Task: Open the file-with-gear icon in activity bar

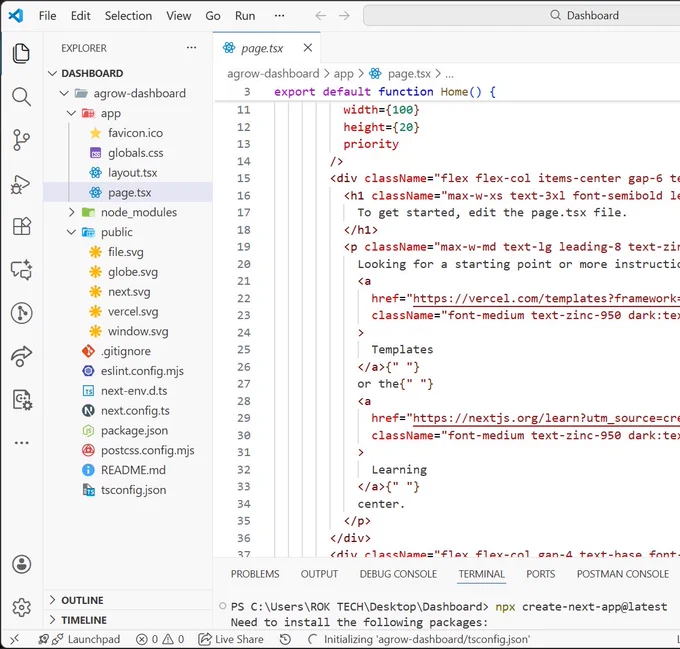Action: point(21,399)
